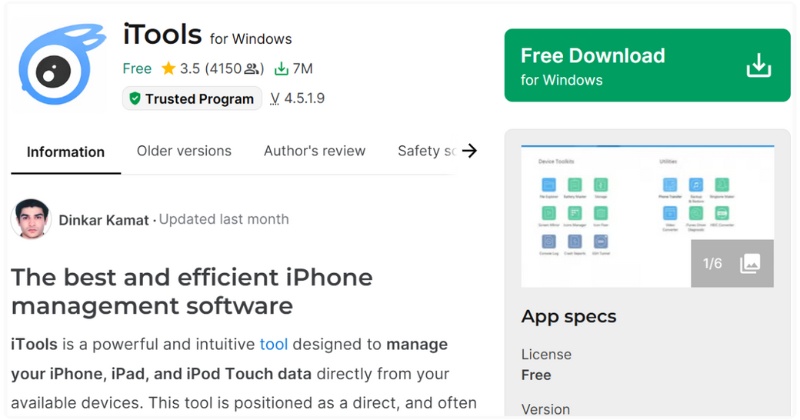Viewport: 800px width, 420px height.
Task: Open the partially hidden Safety tab
Action: [x=426, y=151]
